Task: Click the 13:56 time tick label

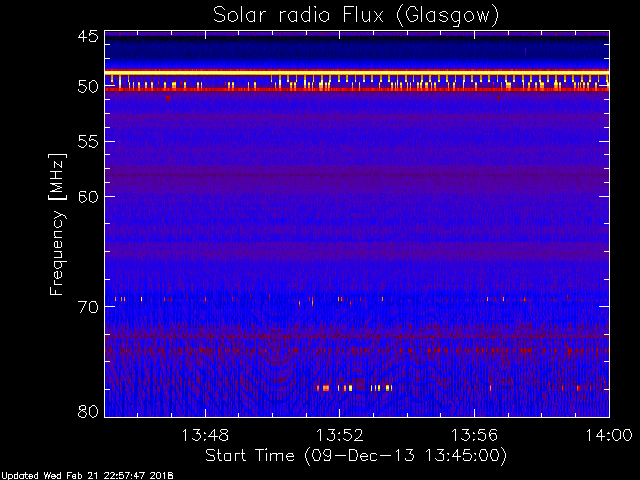Action: coord(474,435)
